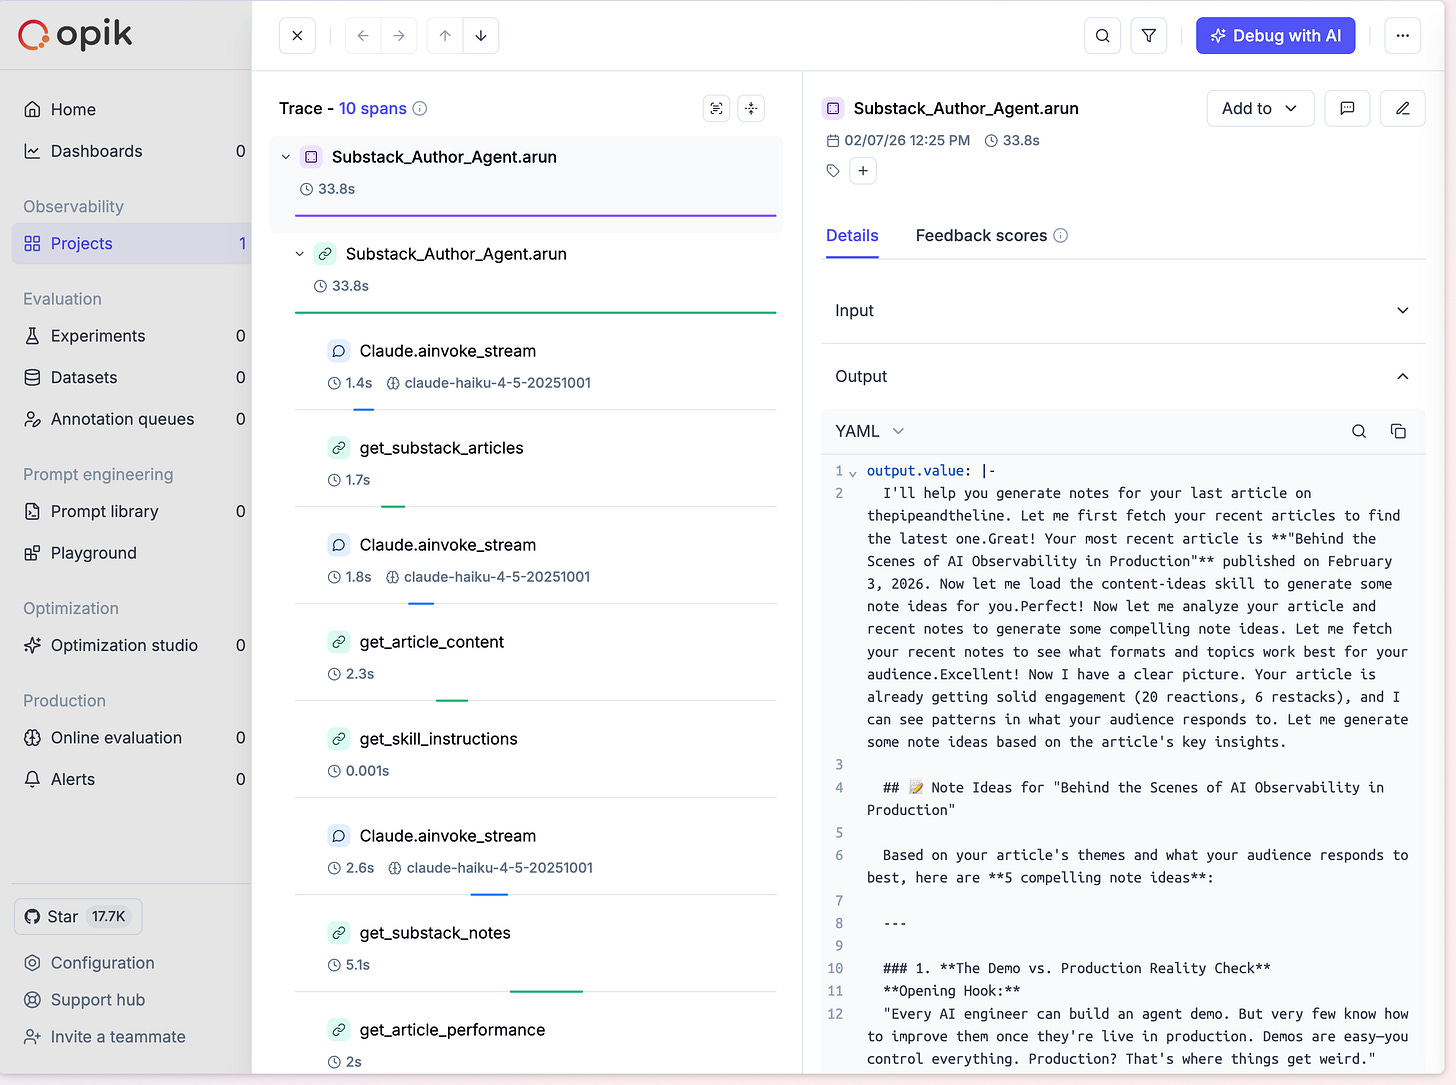Image resolution: width=1456 pixels, height=1085 pixels.
Task: Click the green timeline bar for get_substack_notes
Action: pyautogui.click(x=546, y=991)
